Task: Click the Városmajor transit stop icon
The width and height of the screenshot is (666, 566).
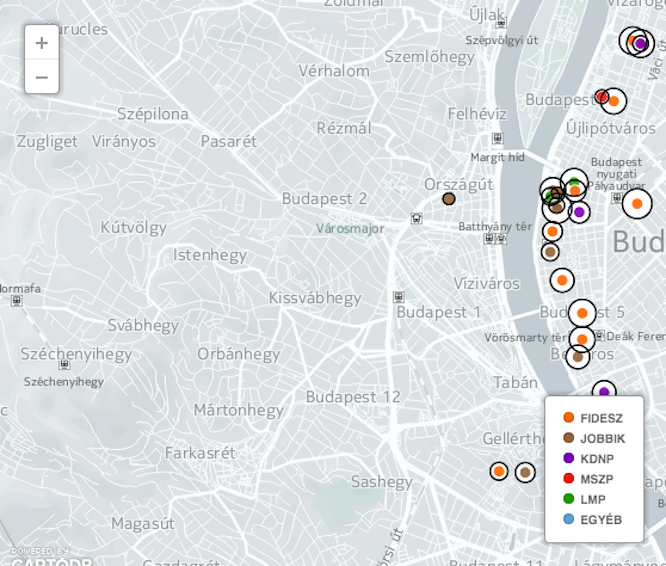Action: pyautogui.click(x=416, y=218)
